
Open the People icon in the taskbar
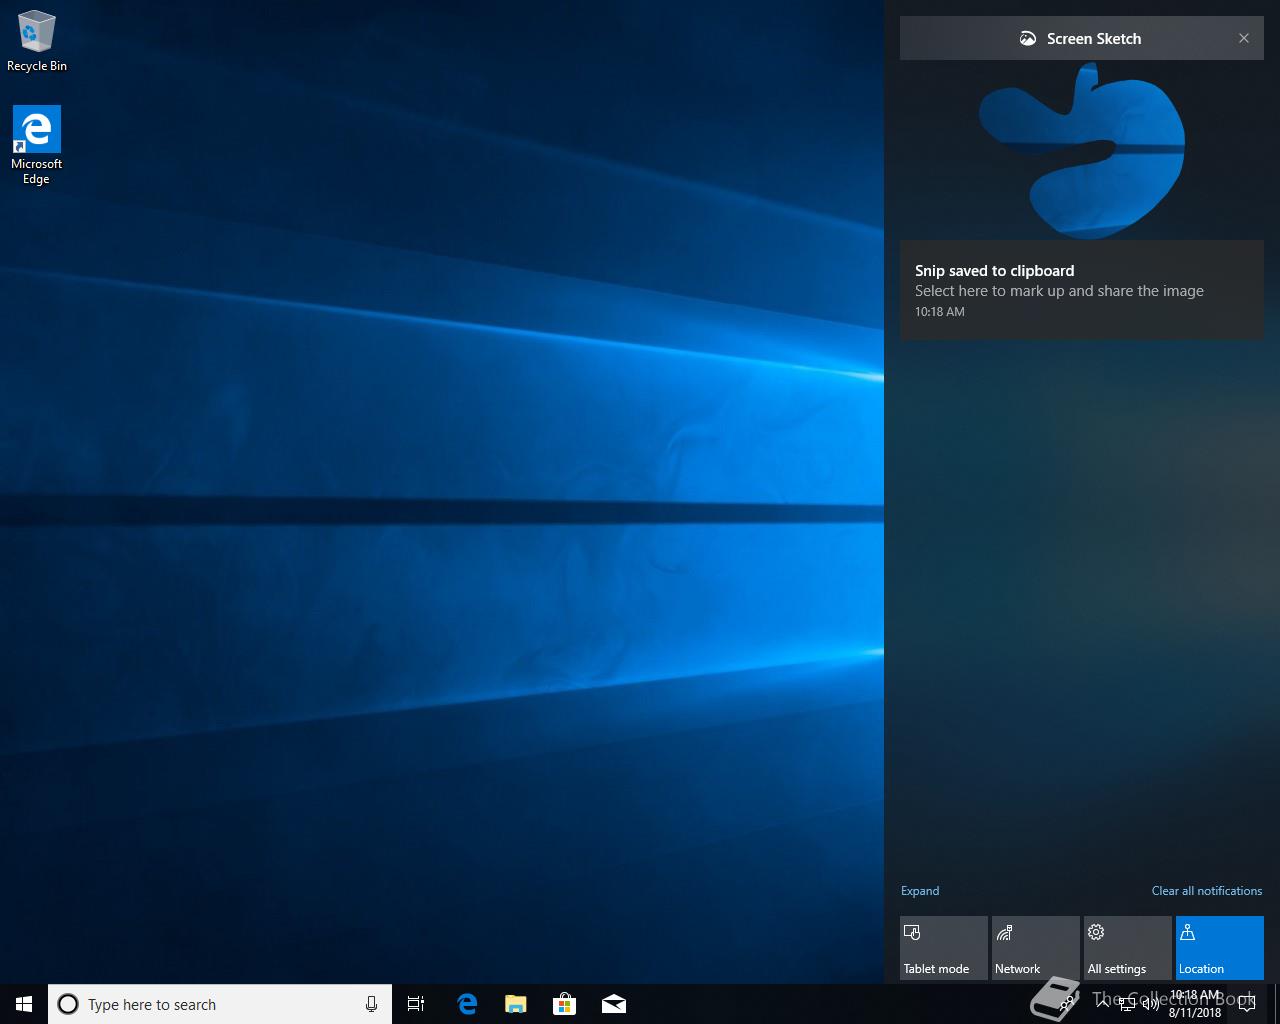pos(1068,1004)
